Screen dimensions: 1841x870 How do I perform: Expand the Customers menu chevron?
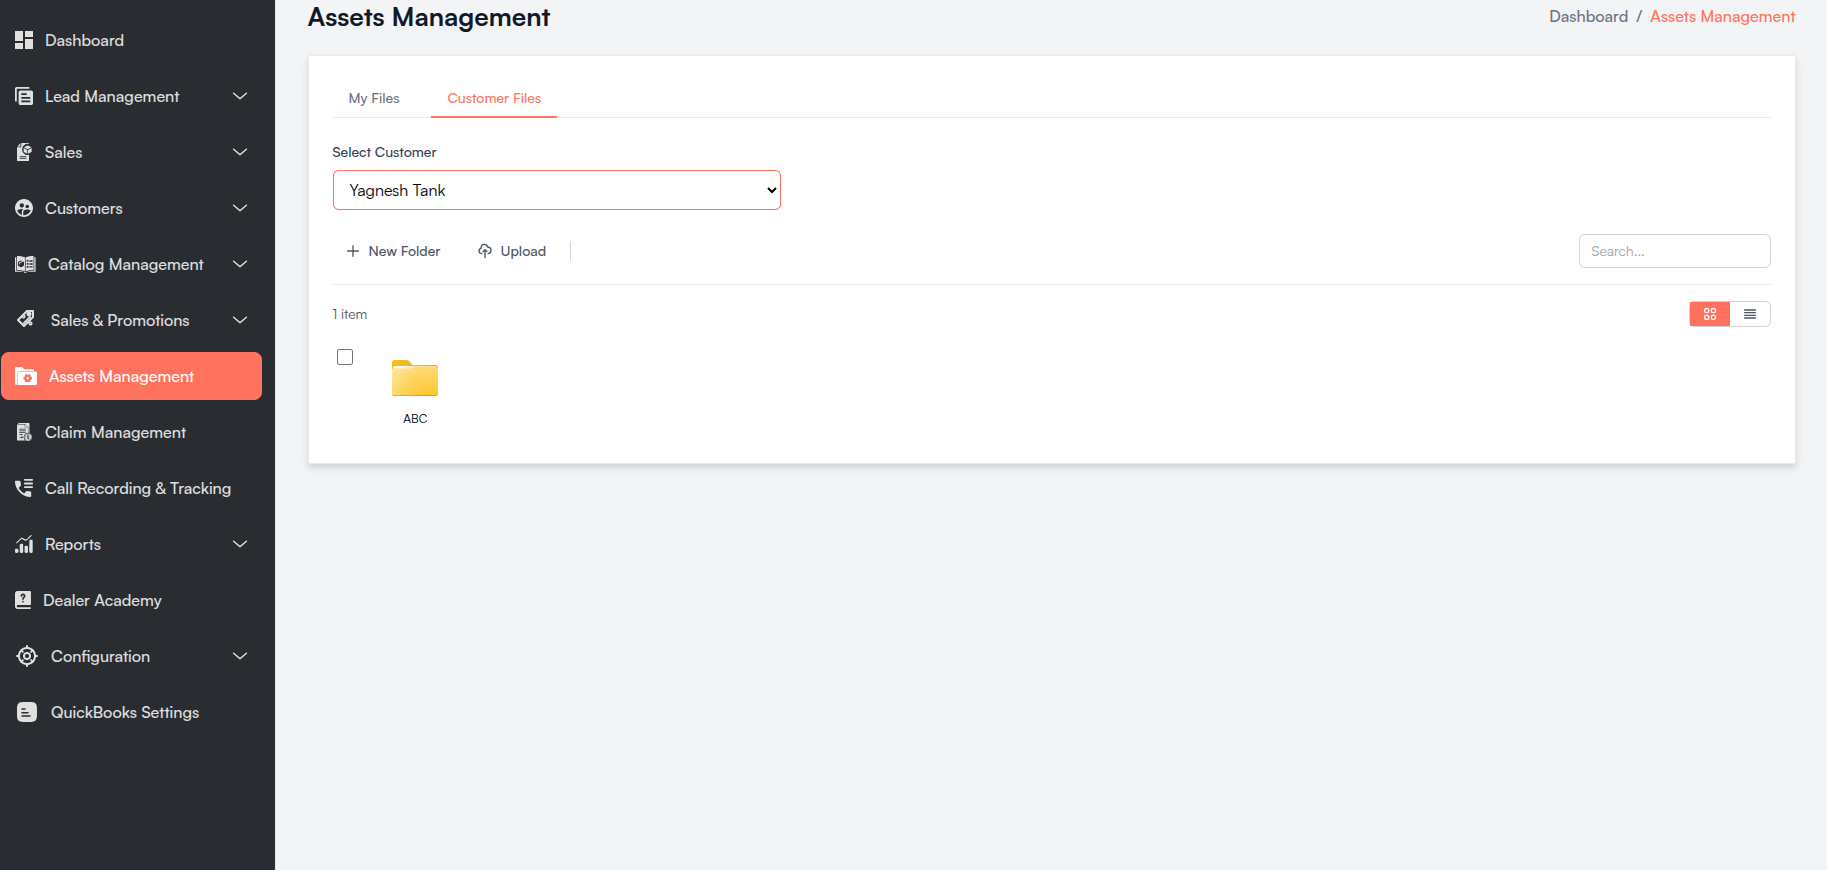coord(240,208)
